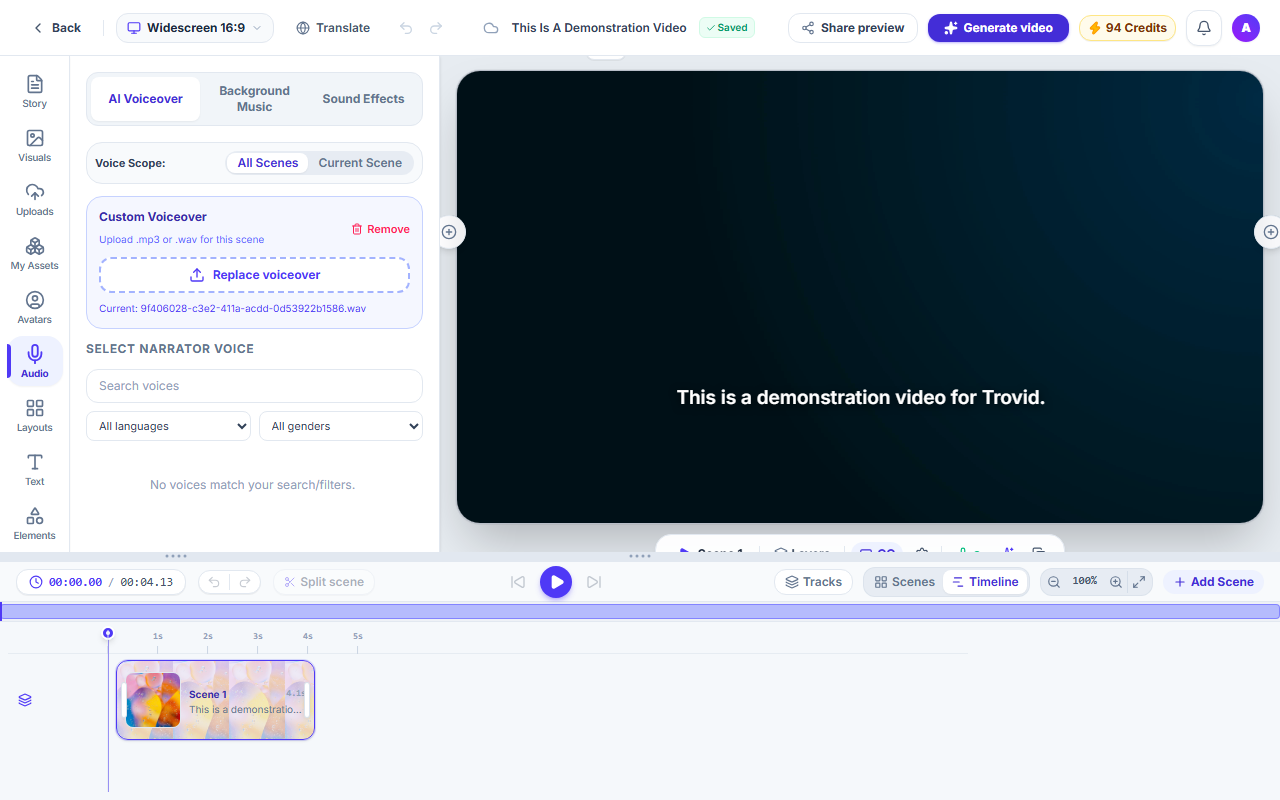Open the Story panel in sidebar
This screenshot has height=800, width=1280.
(x=35, y=91)
